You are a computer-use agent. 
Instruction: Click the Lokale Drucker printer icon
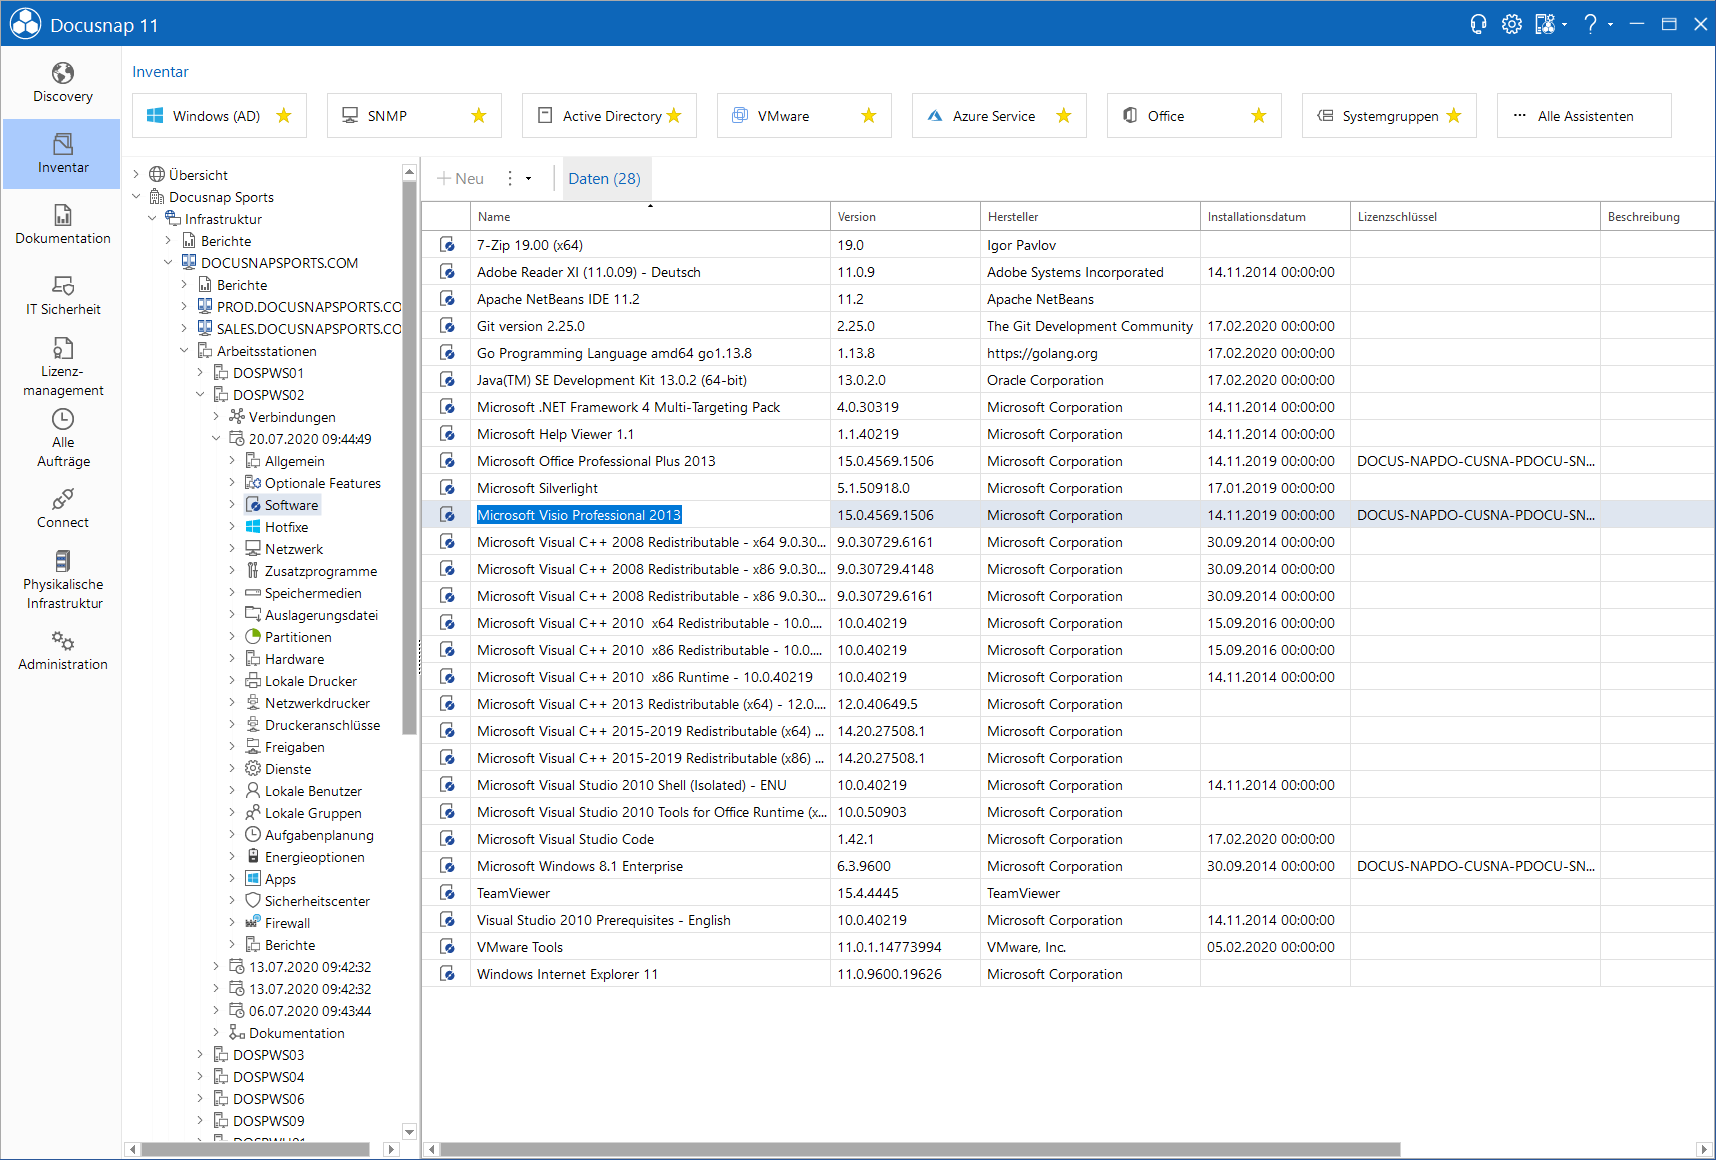click(x=253, y=681)
